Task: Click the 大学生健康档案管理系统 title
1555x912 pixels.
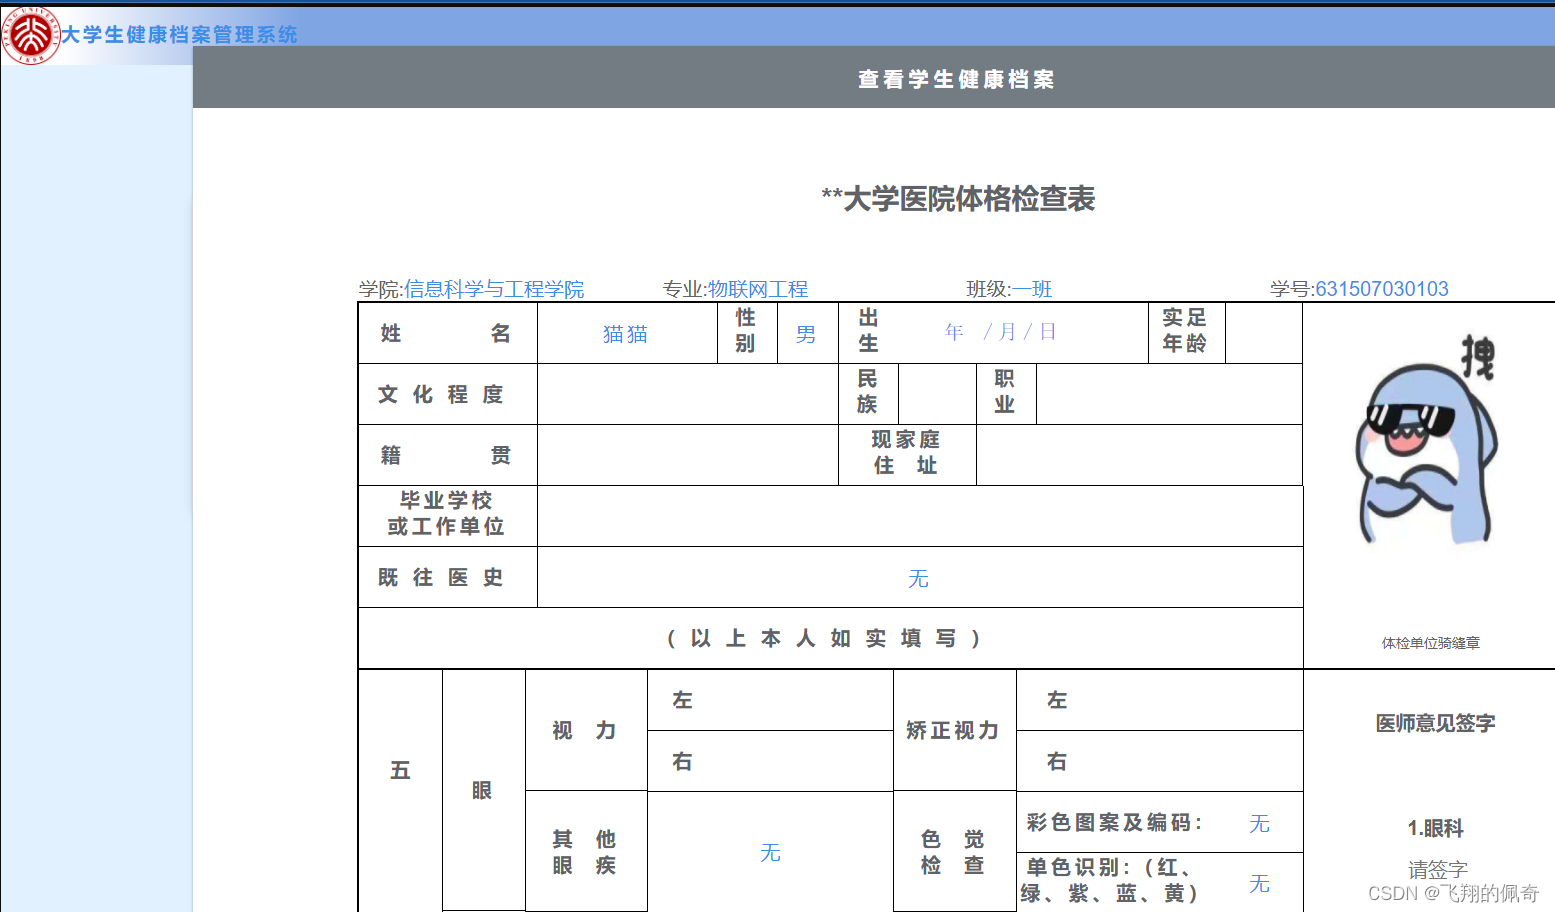Action: point(179,35)
